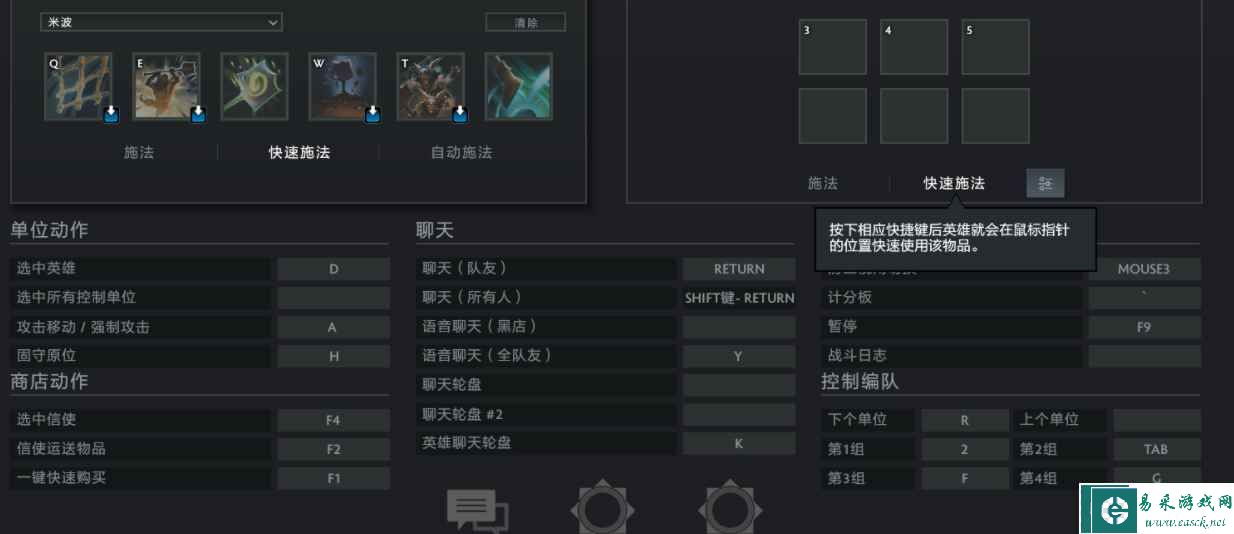The width and height of the screenshot is (1234, 534).
Task: Switch abilities to 自动施法 mode
Action: pos(461,153)
